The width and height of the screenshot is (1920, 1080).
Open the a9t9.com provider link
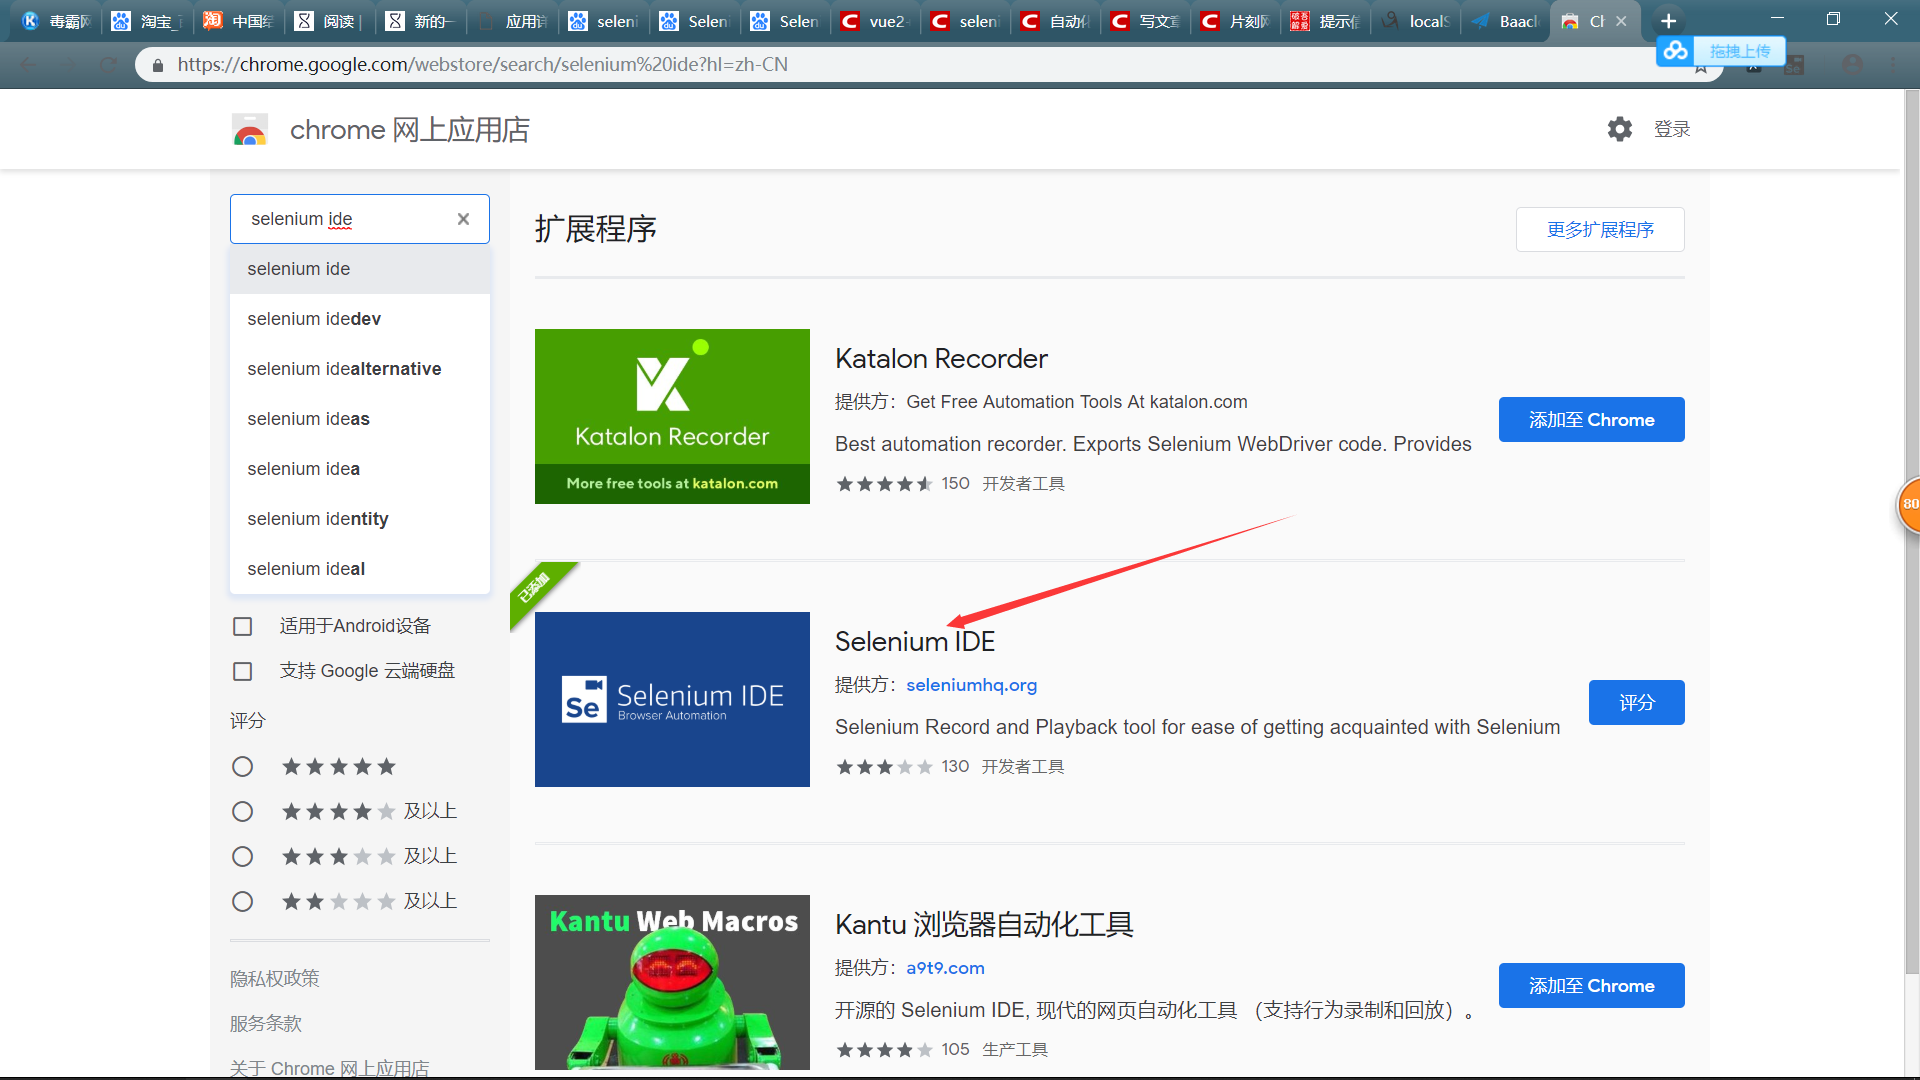pos(945,968)
